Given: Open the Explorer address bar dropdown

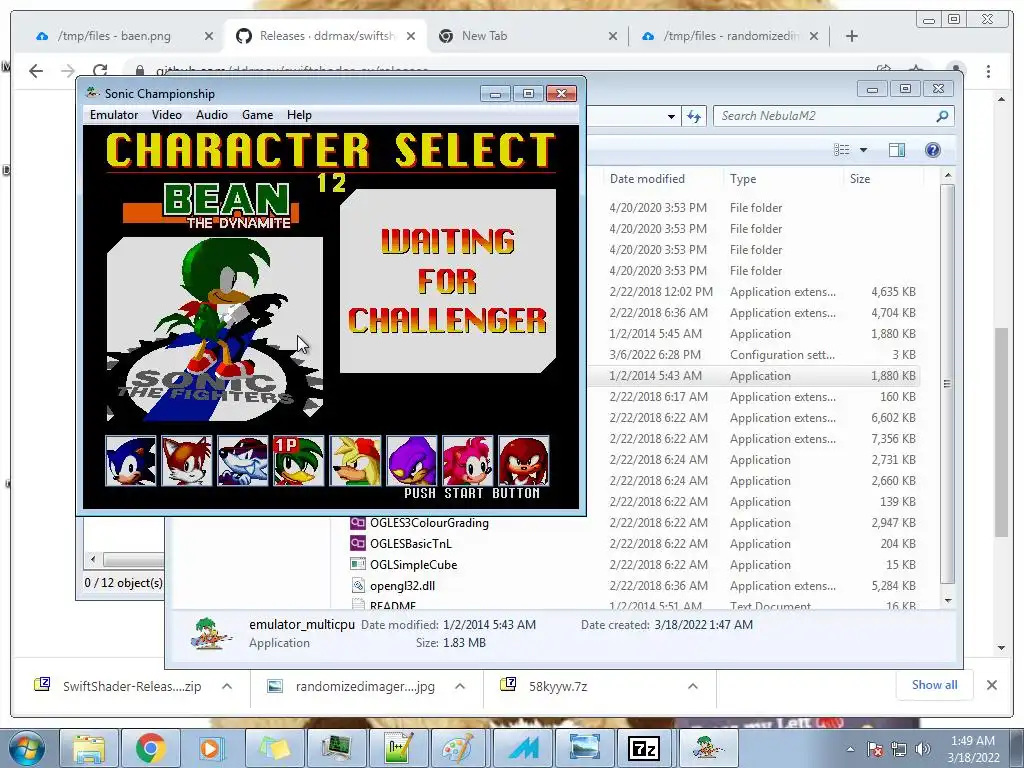Looking at the screenshot, I should (x=671, y=116).
